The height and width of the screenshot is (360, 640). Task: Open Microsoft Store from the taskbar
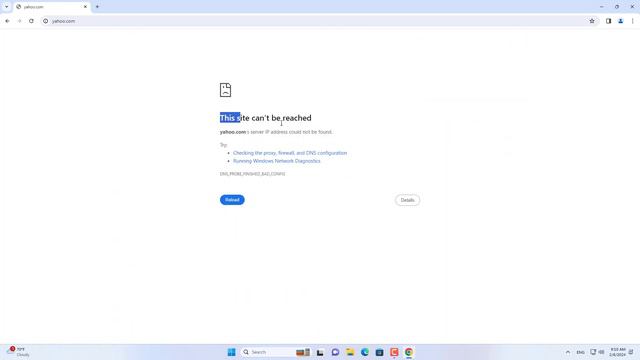[x=379, y=352]
